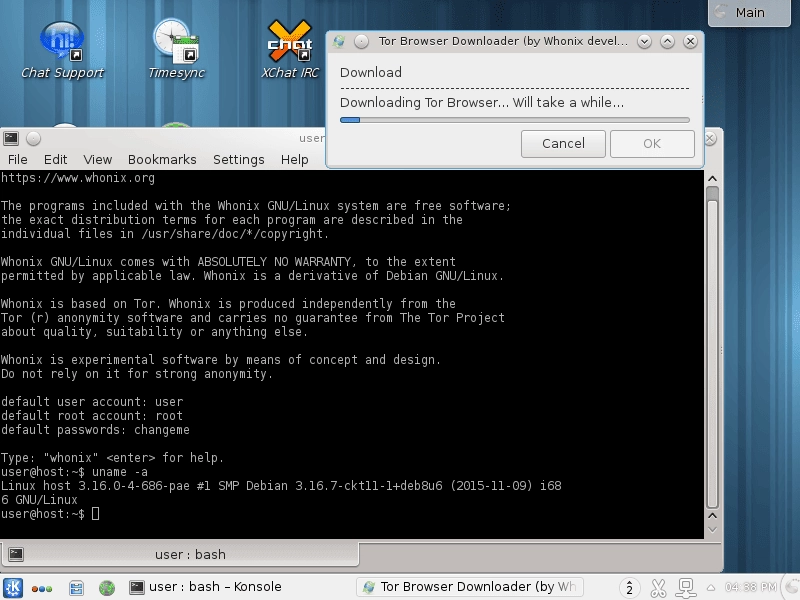Launch XChat IRC from the desktop
This screenshot has height=600, width=800.
tap(290, 50)
